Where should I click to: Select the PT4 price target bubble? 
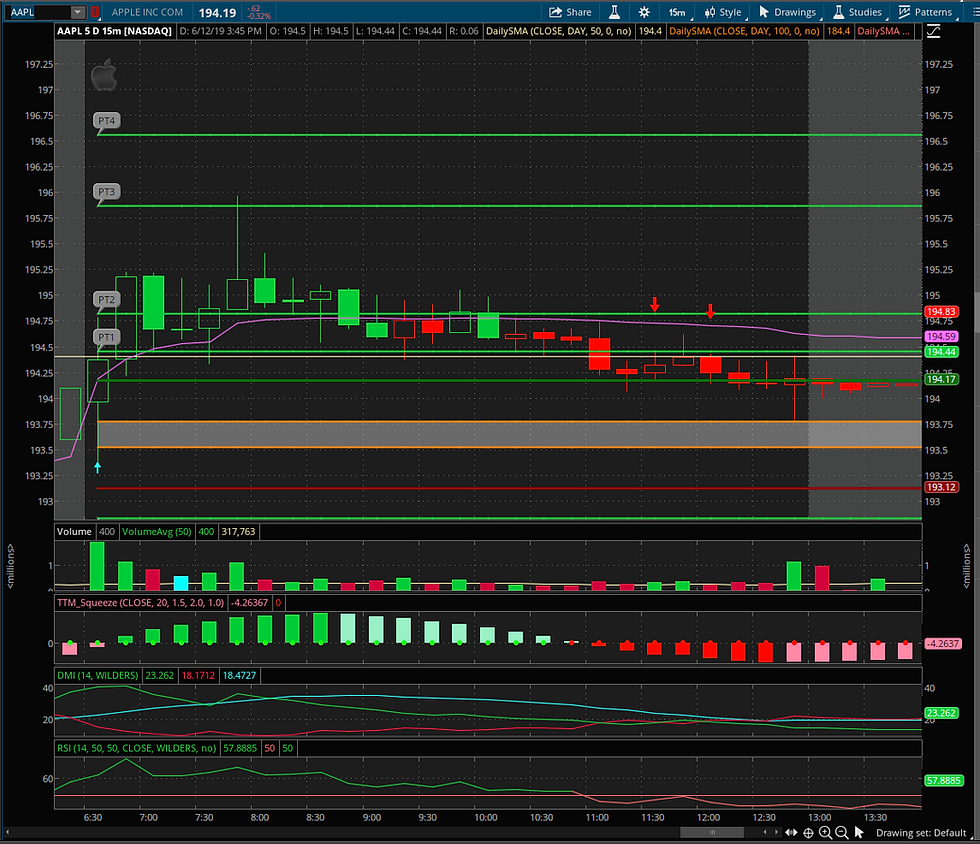(x=107, y=121)
